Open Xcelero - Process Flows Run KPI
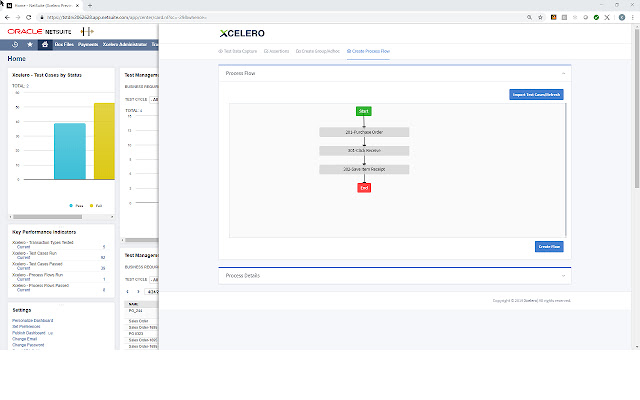640x400 pixels. 38,275
